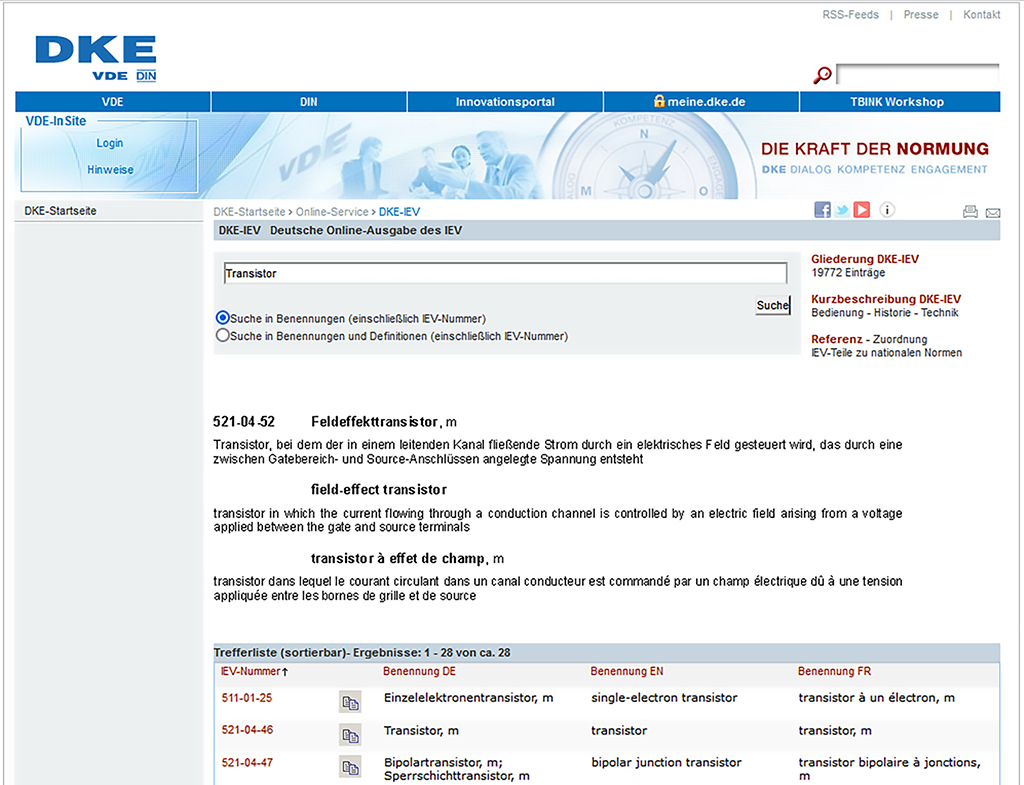Click the copy icon for row 521-04-46
The width and height of the screenshot is (1024, 785).
pyautogui.click(x=351, y=735)
